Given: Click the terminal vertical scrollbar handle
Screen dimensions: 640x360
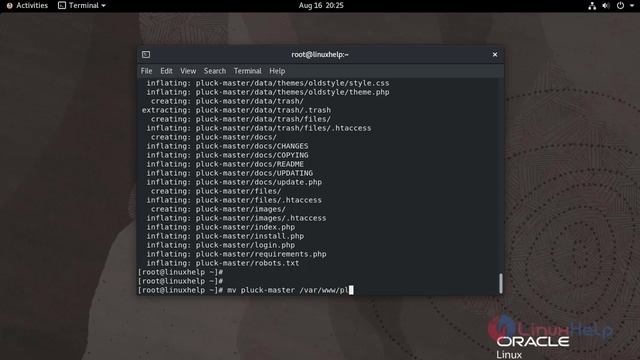Looking at the screenshot, I should click(501, 283).
